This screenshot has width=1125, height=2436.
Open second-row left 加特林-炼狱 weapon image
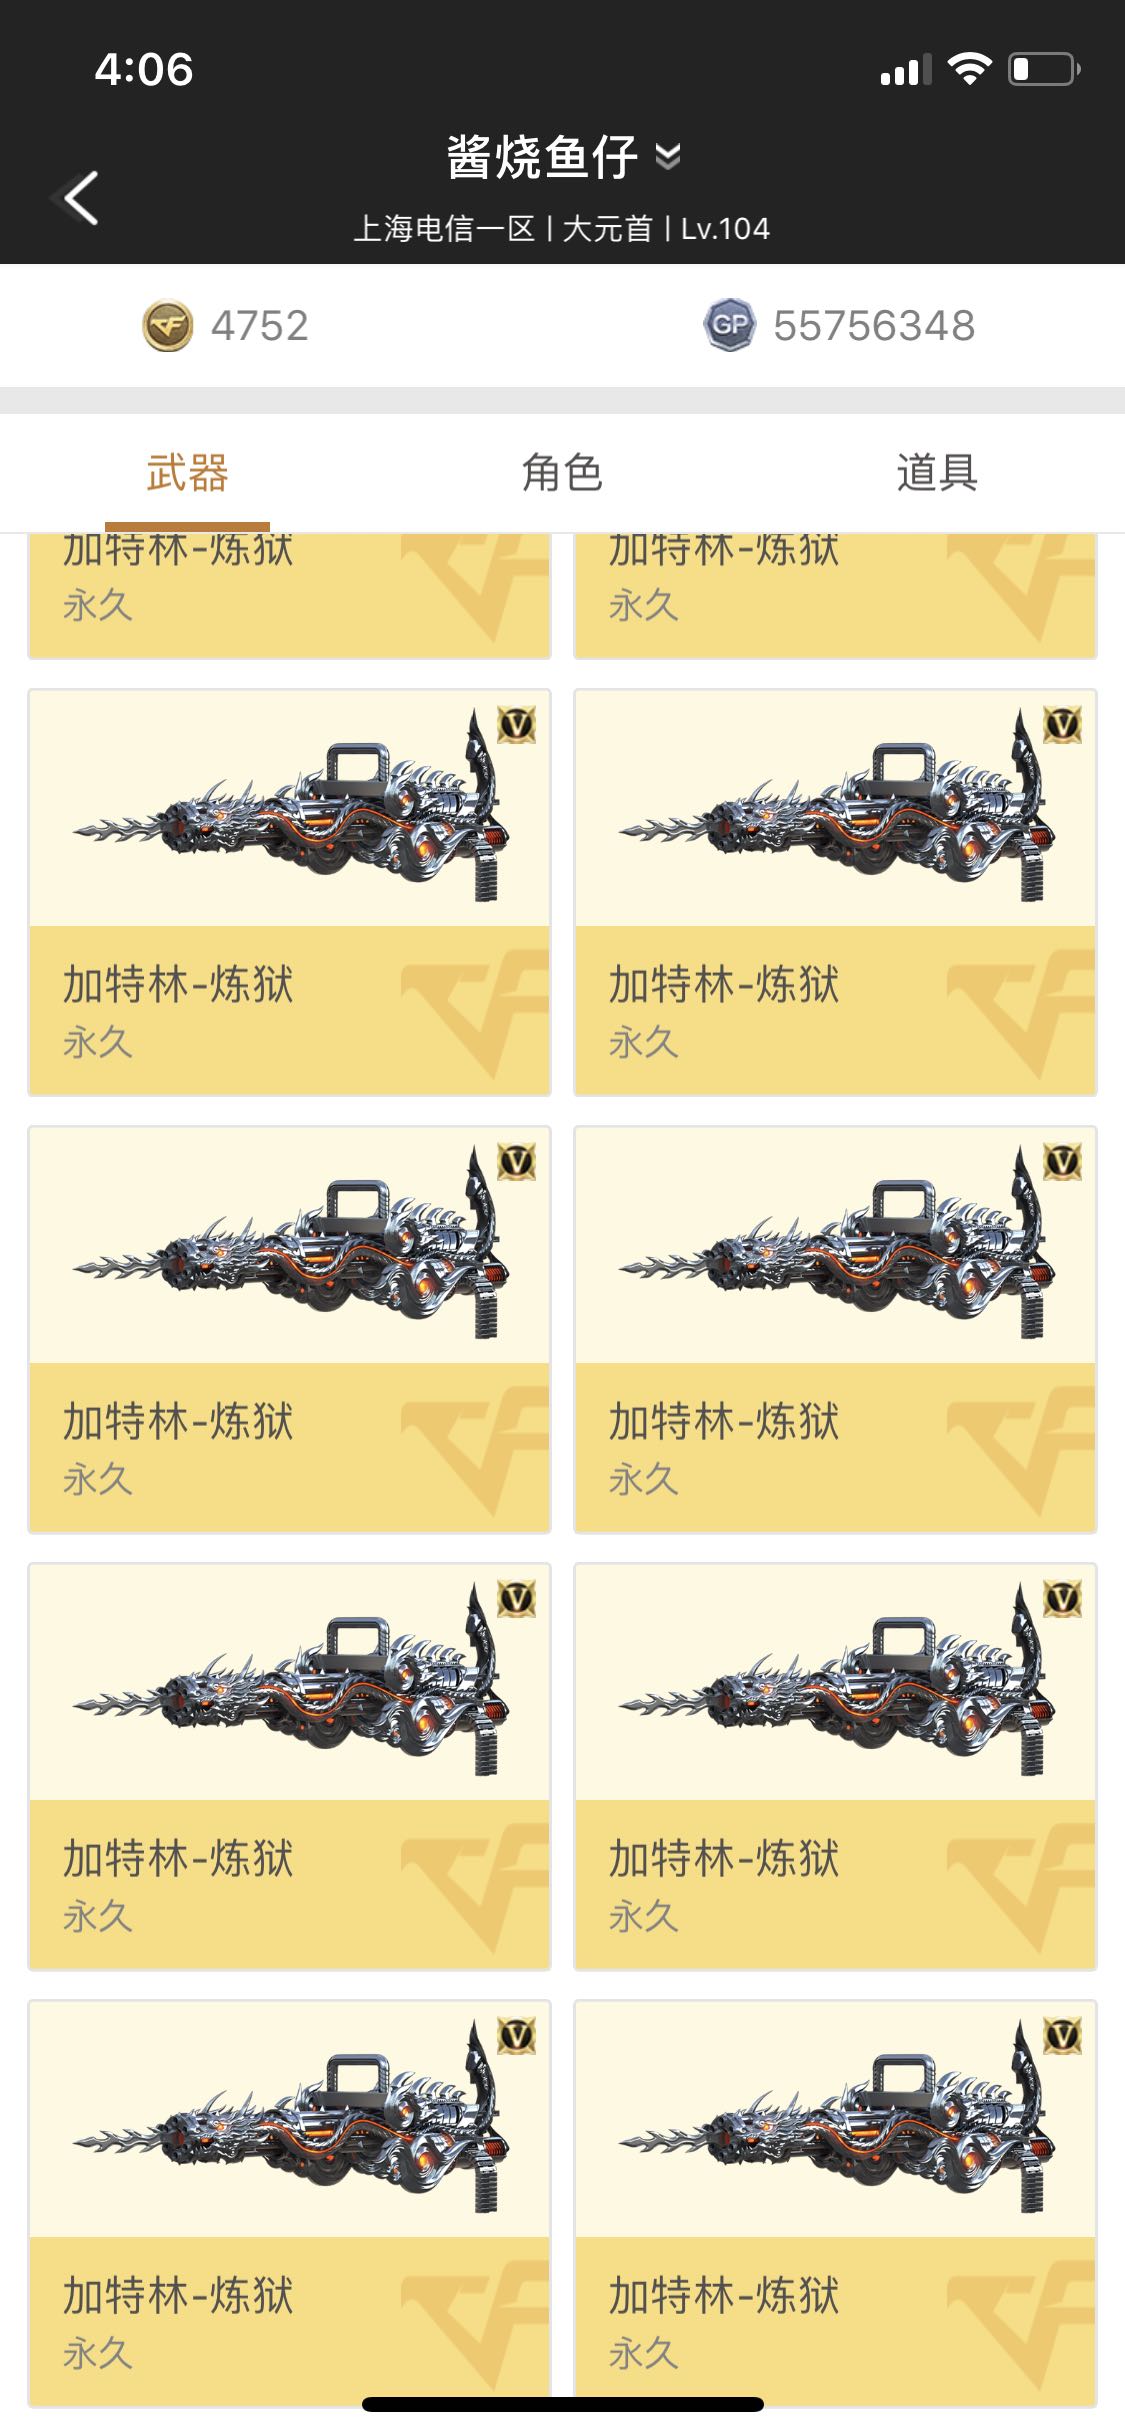290,808
